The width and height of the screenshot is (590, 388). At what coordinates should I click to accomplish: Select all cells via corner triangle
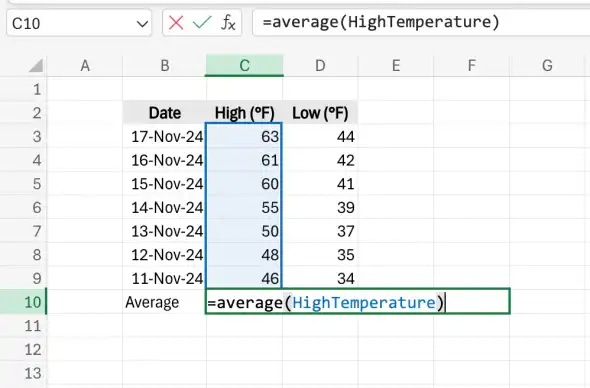point(36,65)
